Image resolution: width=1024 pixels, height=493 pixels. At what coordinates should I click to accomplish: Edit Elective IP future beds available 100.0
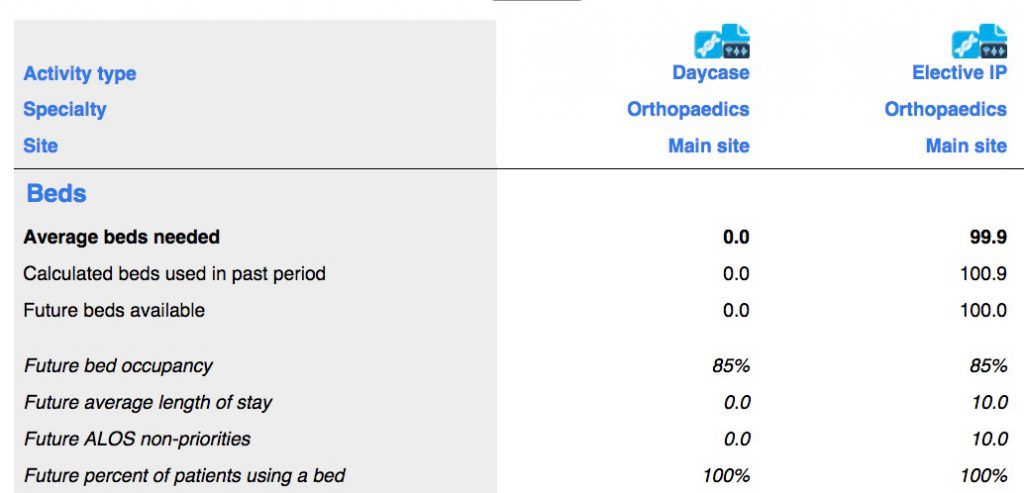984,310
